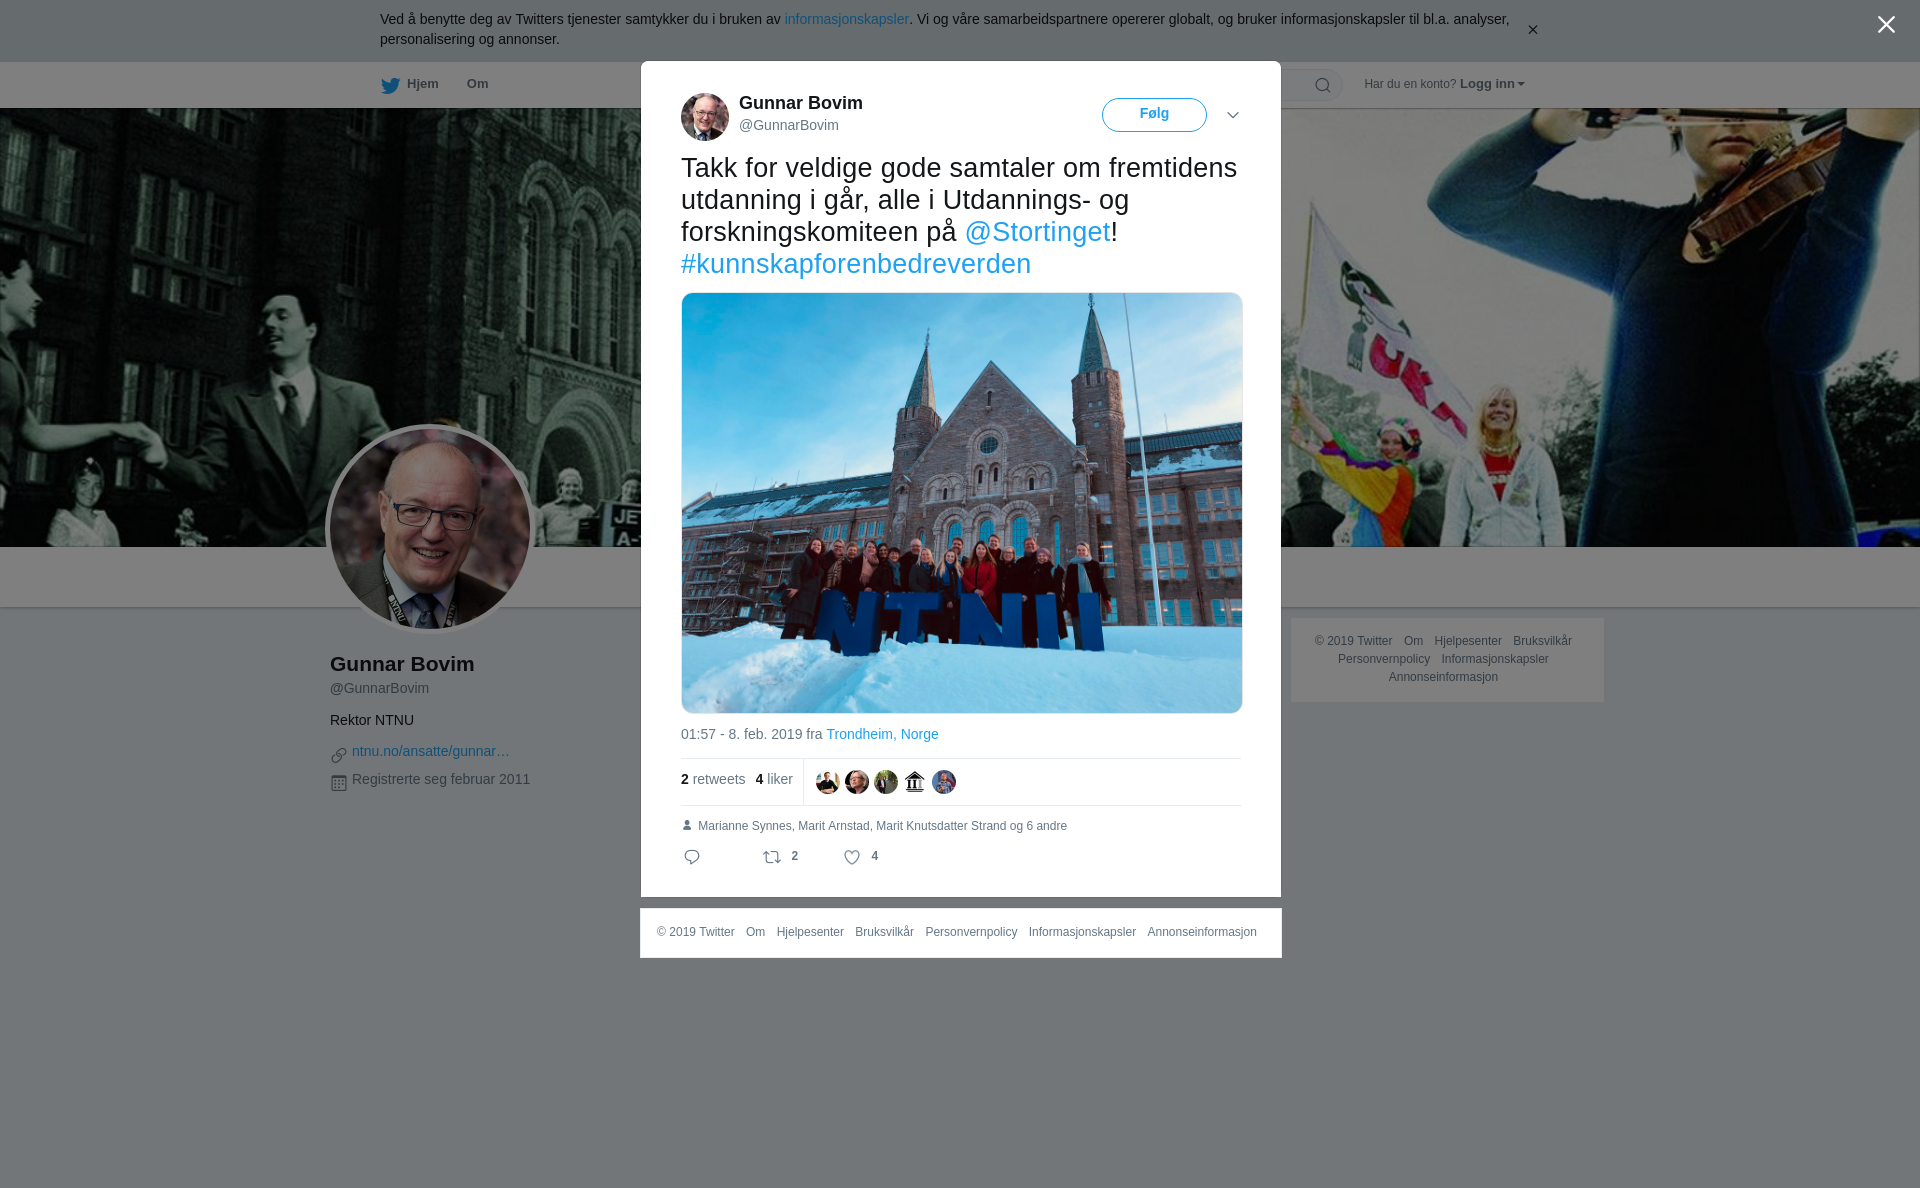Viewport: 1920px width, 1188px height.
Task: Open the Trondheim, Norge location link
Action: pos(882,734)
